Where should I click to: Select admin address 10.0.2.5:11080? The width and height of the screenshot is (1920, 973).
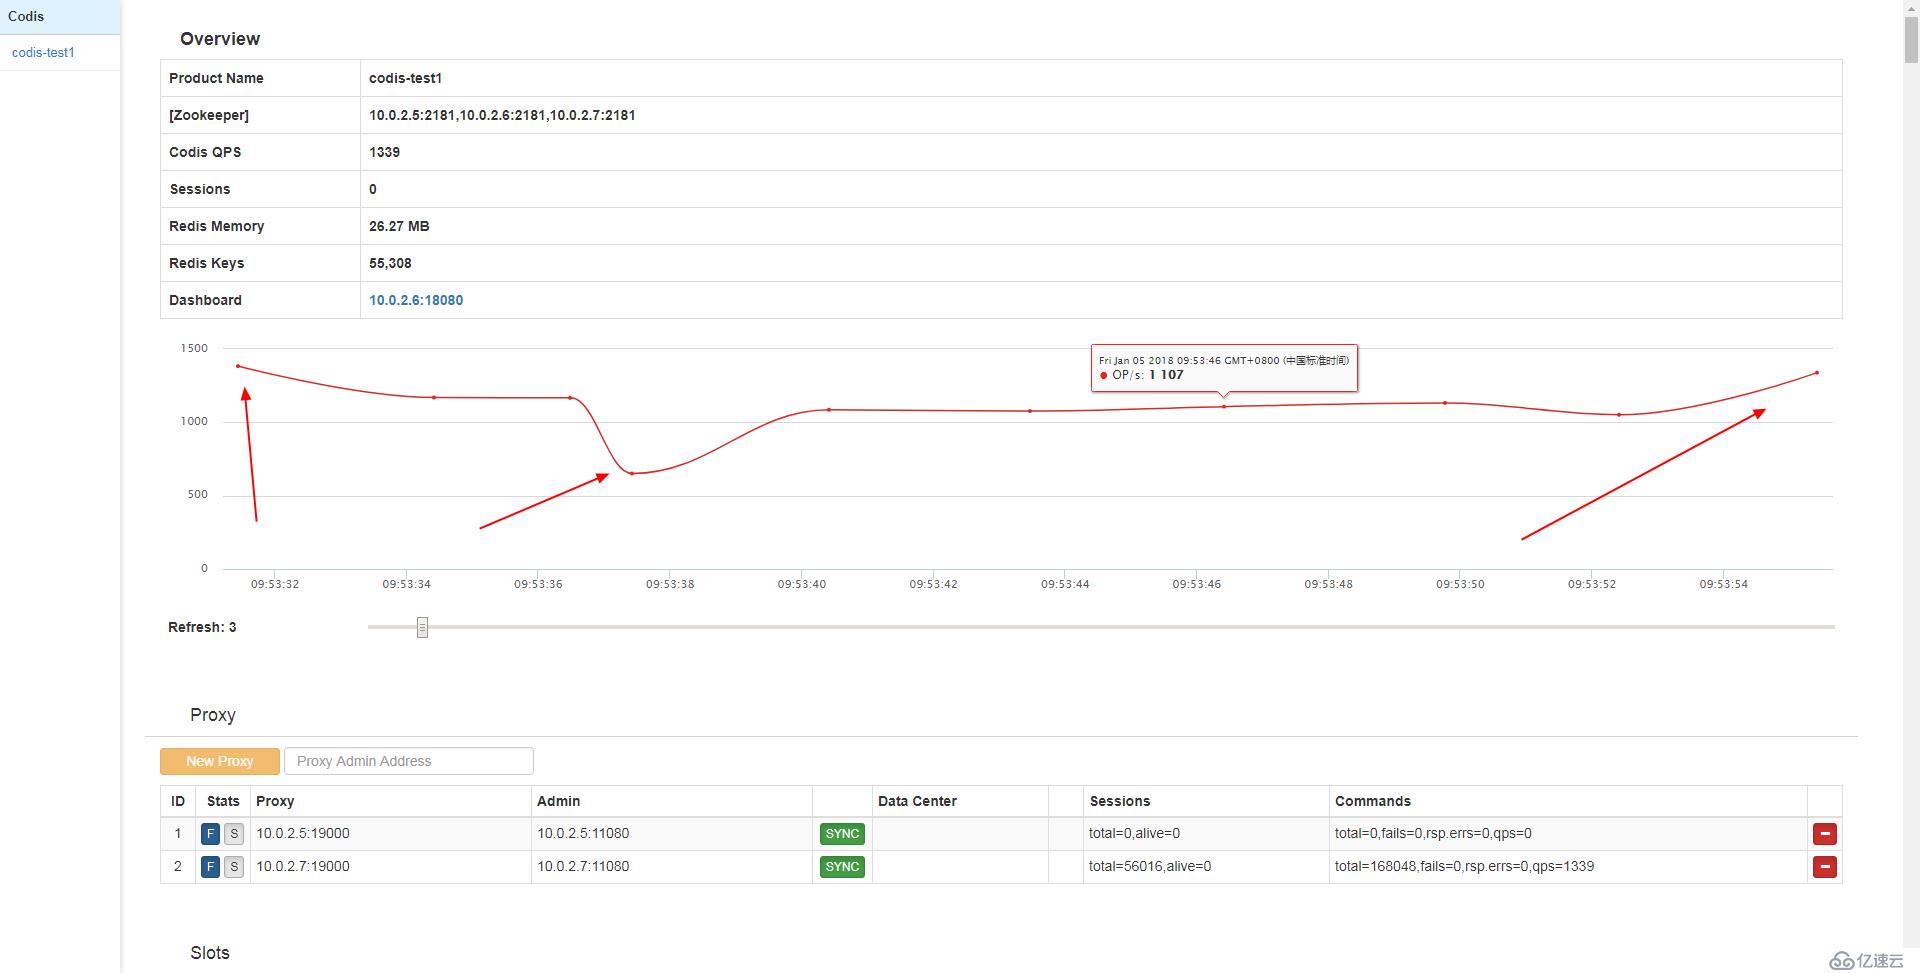pyautogui.click(x=583, y=833)
